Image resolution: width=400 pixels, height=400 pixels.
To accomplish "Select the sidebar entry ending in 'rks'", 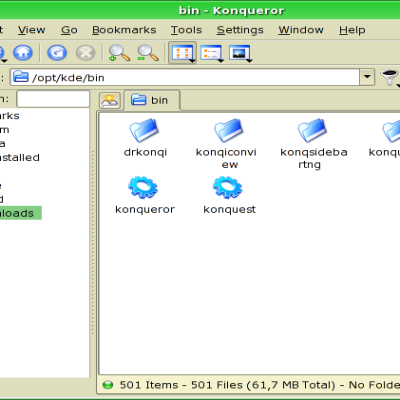I will point(9,116).
